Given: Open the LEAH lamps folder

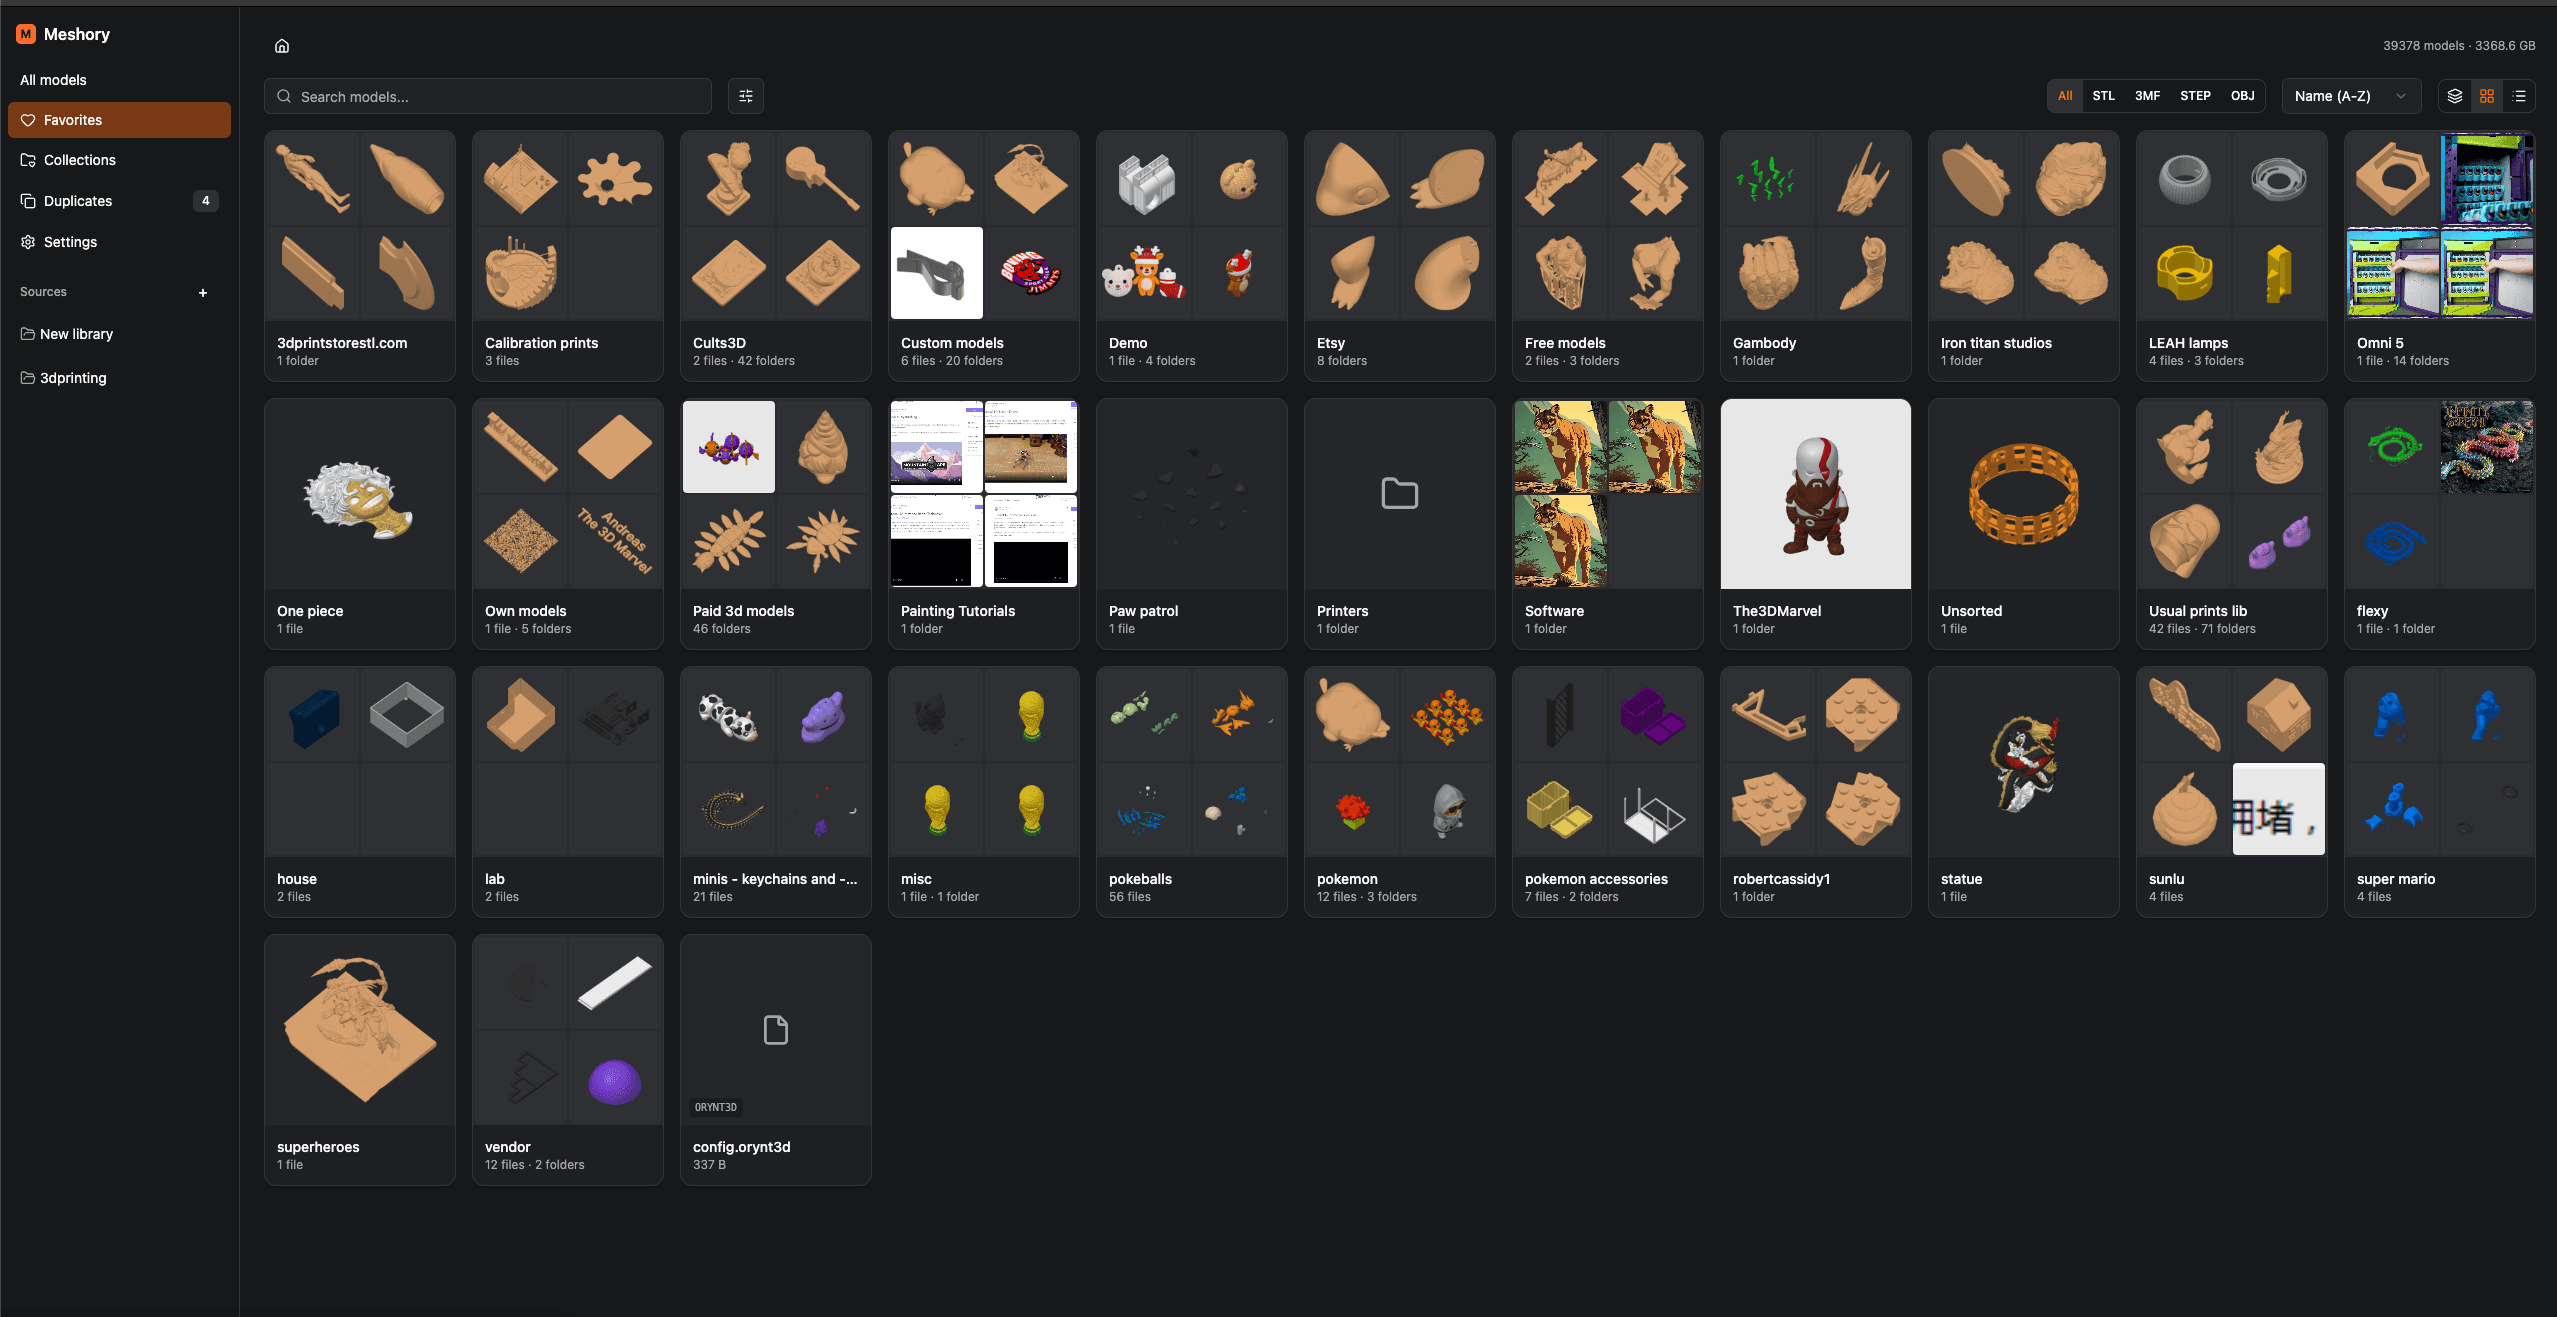Looking at the screenshot, I should pos(2232,256).
